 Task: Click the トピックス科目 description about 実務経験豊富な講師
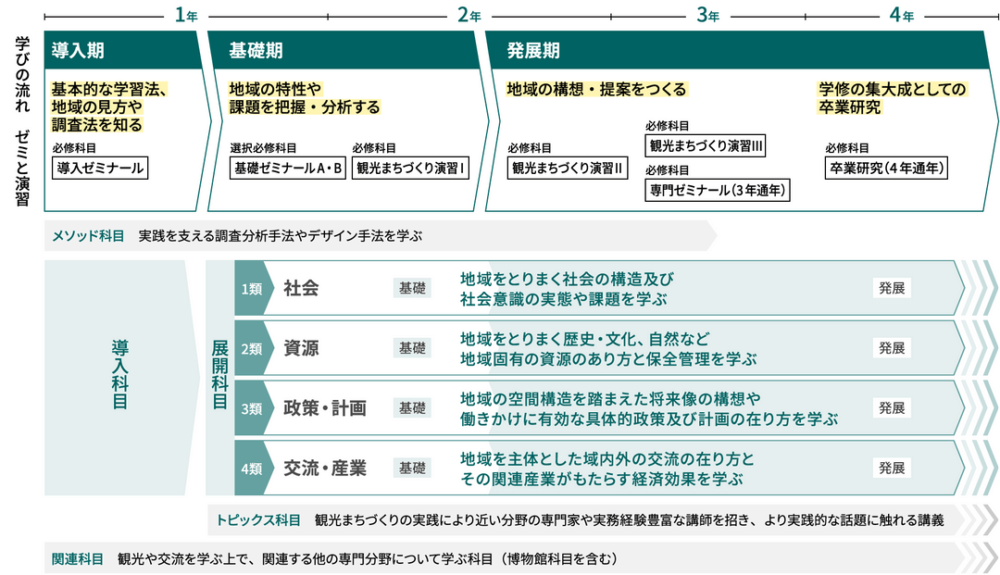[x=629, y=520]
